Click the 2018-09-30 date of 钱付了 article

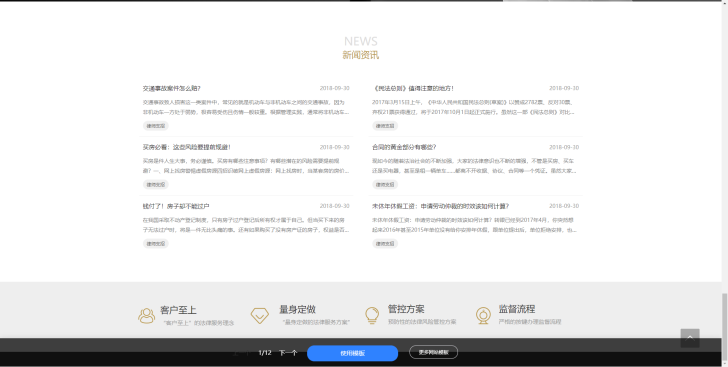click(x=334, y=206)
